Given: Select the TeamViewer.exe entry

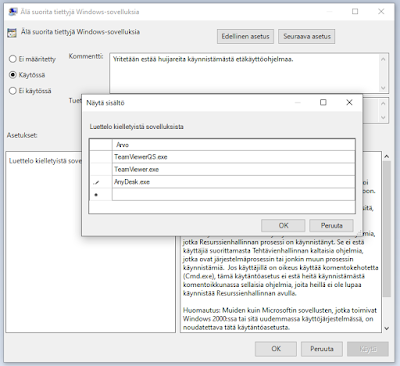Looking at the screenshot, I should click(234, 169).
